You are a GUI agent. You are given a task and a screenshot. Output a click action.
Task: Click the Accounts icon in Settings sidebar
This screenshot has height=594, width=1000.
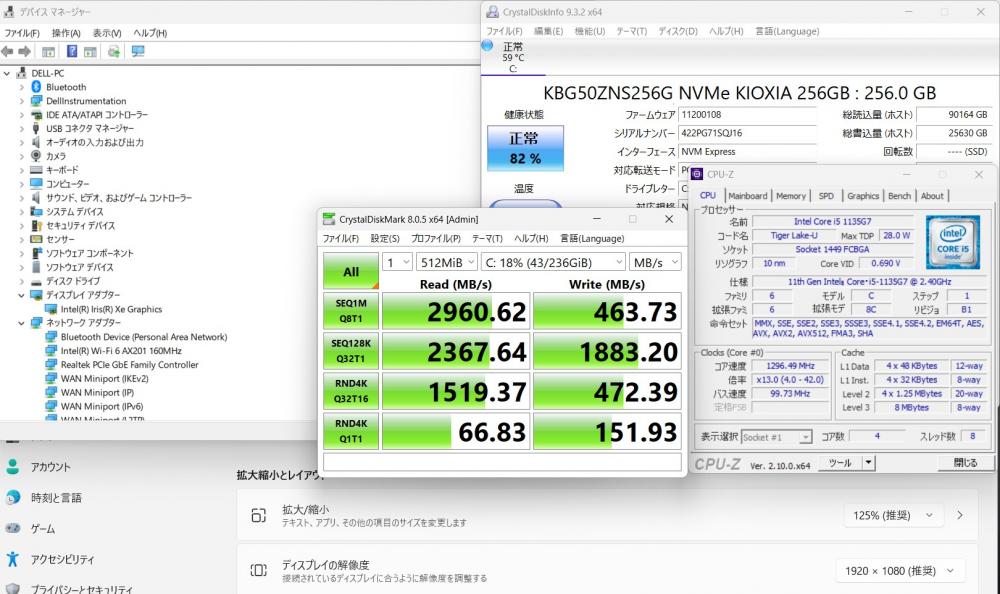pyautogui.click(x=13, y=467)
